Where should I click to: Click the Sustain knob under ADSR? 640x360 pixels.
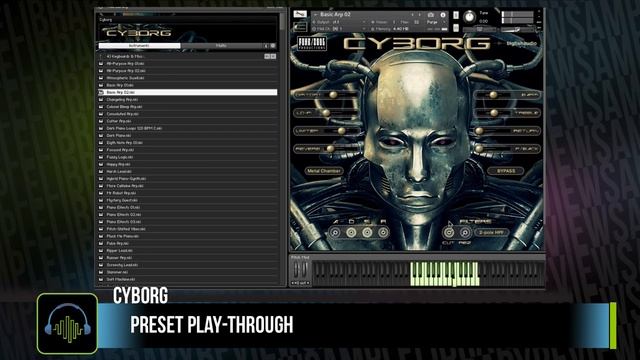367,233
